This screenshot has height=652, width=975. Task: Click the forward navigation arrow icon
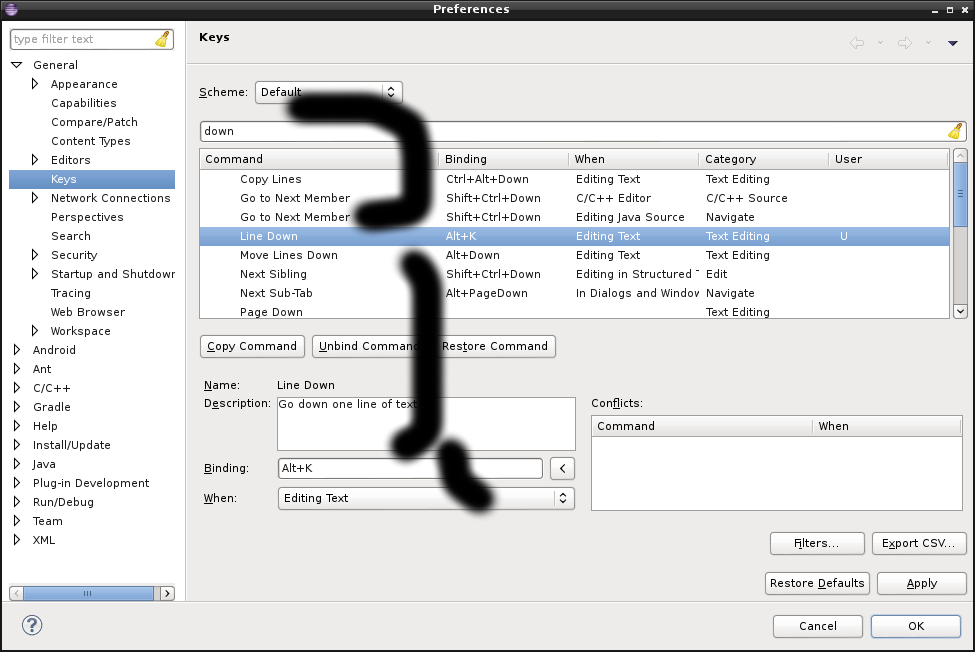pos(904,43)
